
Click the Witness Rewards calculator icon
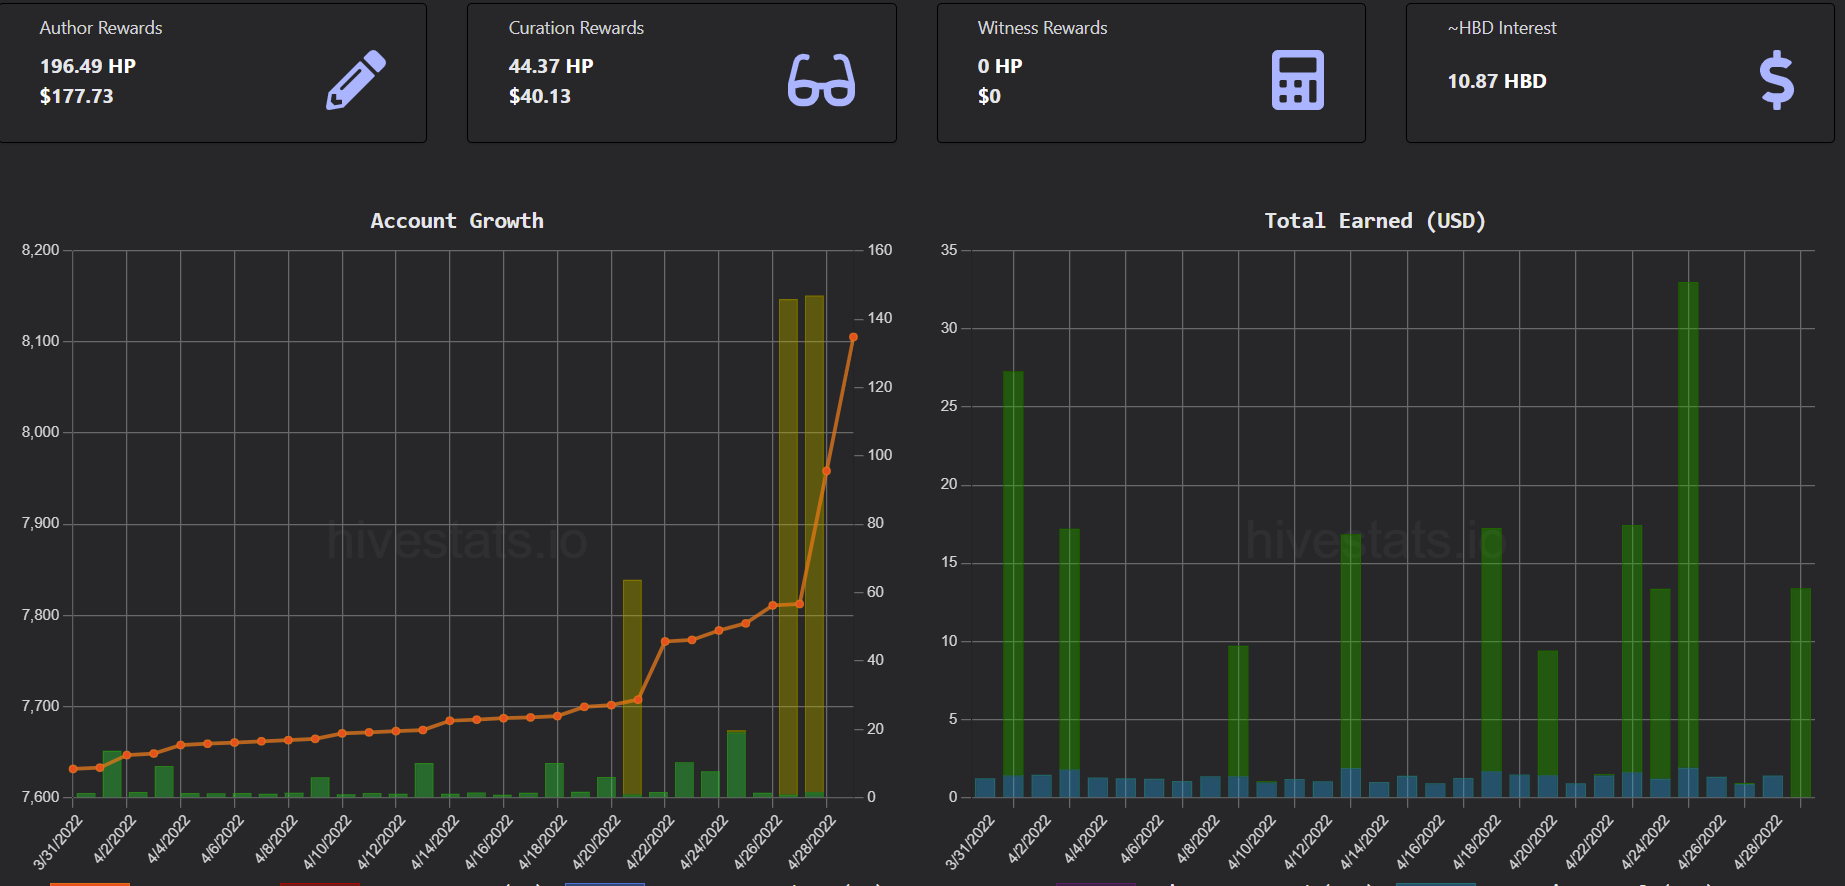point(1297,80)
